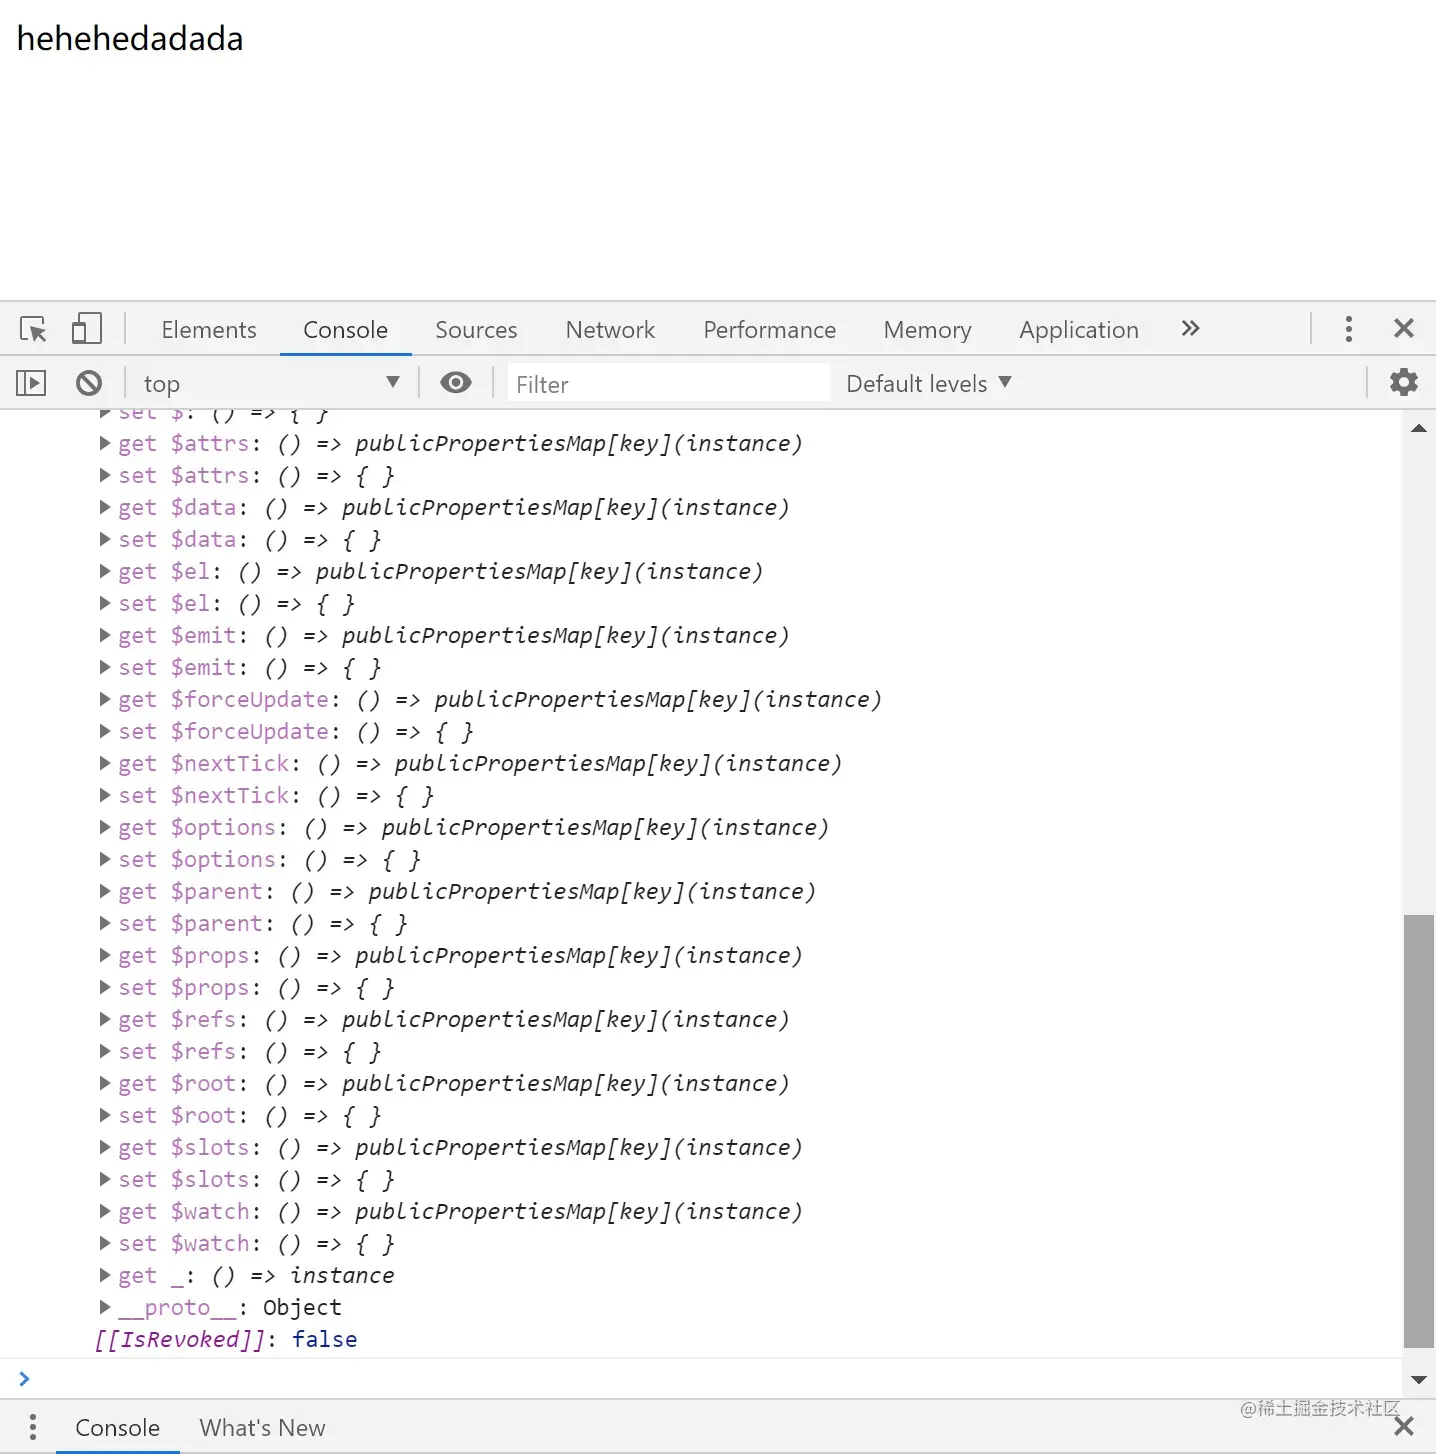This screenshot has width=1436, height=1454.
Task: Expand the get $watch entry
Action: pyautogui.click(x=105, y=1211)
